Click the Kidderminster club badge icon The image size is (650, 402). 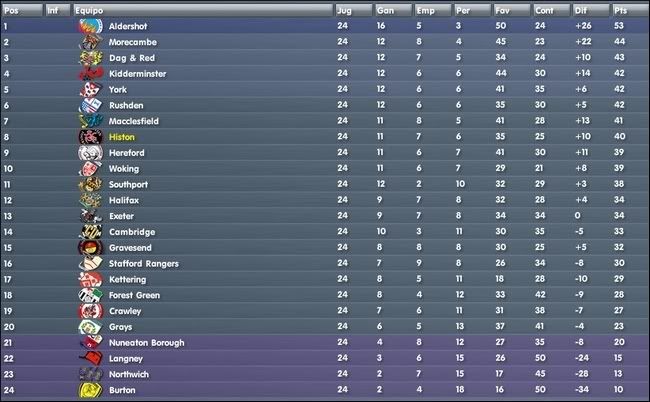click(x=90, y=74)
